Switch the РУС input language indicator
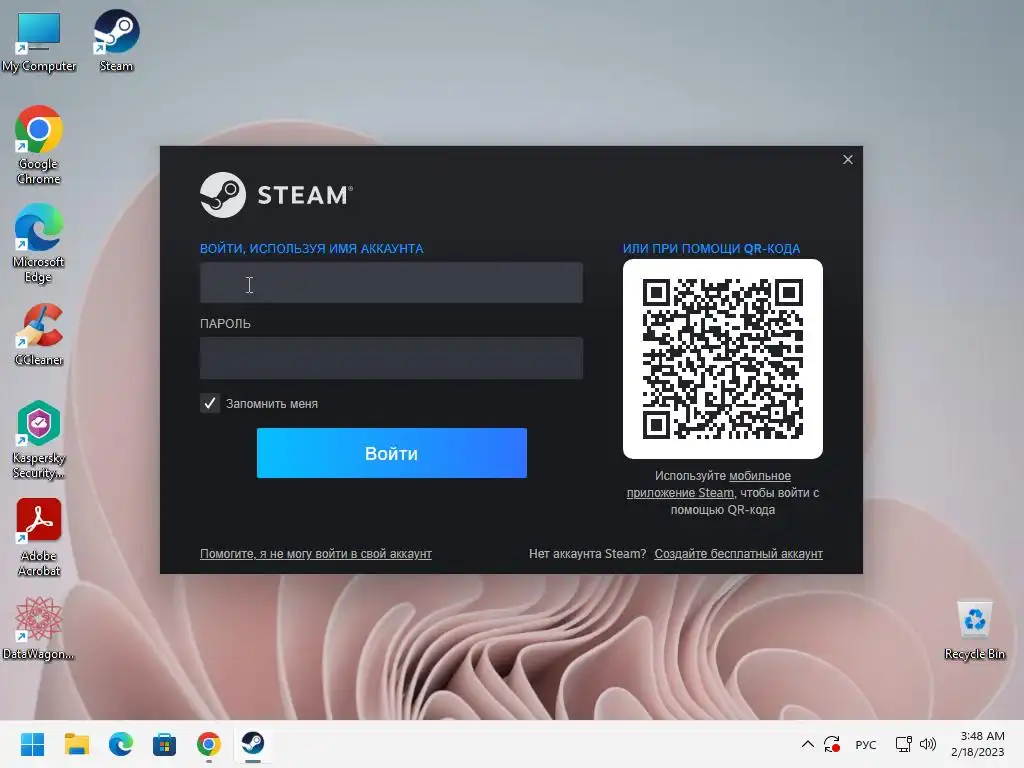The width and height of the screenshot is (1024, 768). click(x=865, y=744)
